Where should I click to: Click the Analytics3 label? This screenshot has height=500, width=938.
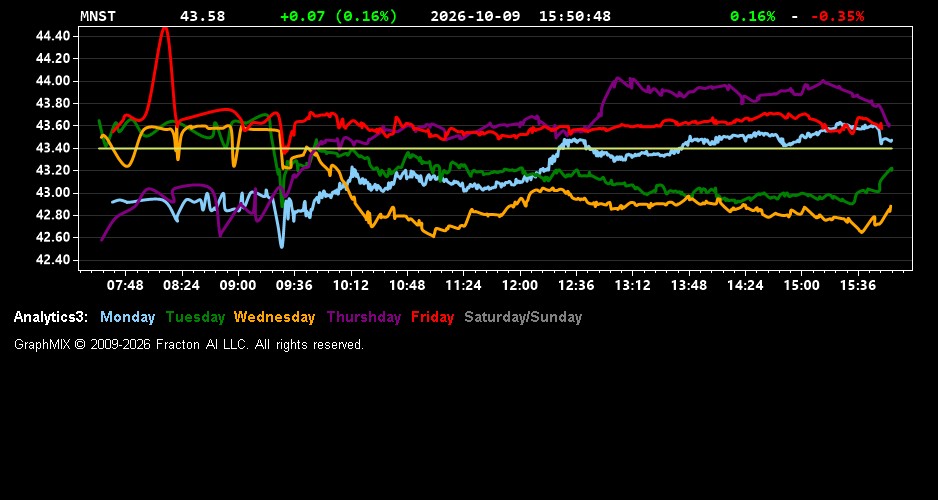[x=51, y=318]
